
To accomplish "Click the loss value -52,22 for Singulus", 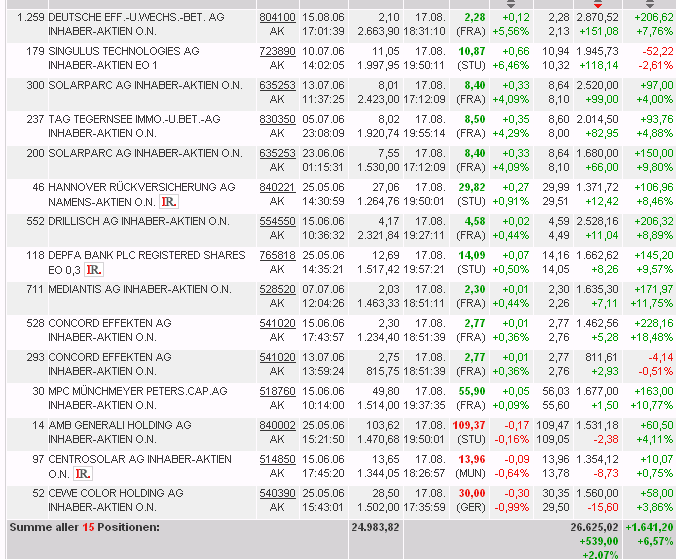I will pyautogui.click(x=657, y=52).
